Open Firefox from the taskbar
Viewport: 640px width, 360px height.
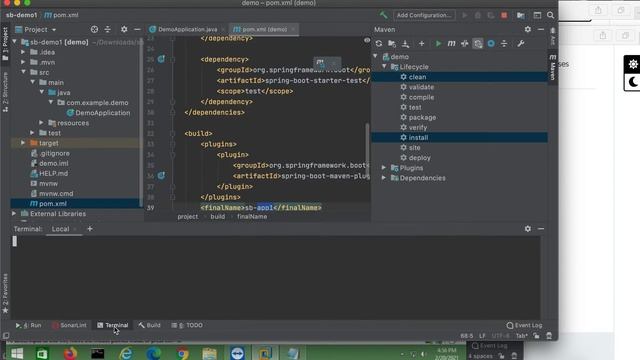click(x=70, y=353)
